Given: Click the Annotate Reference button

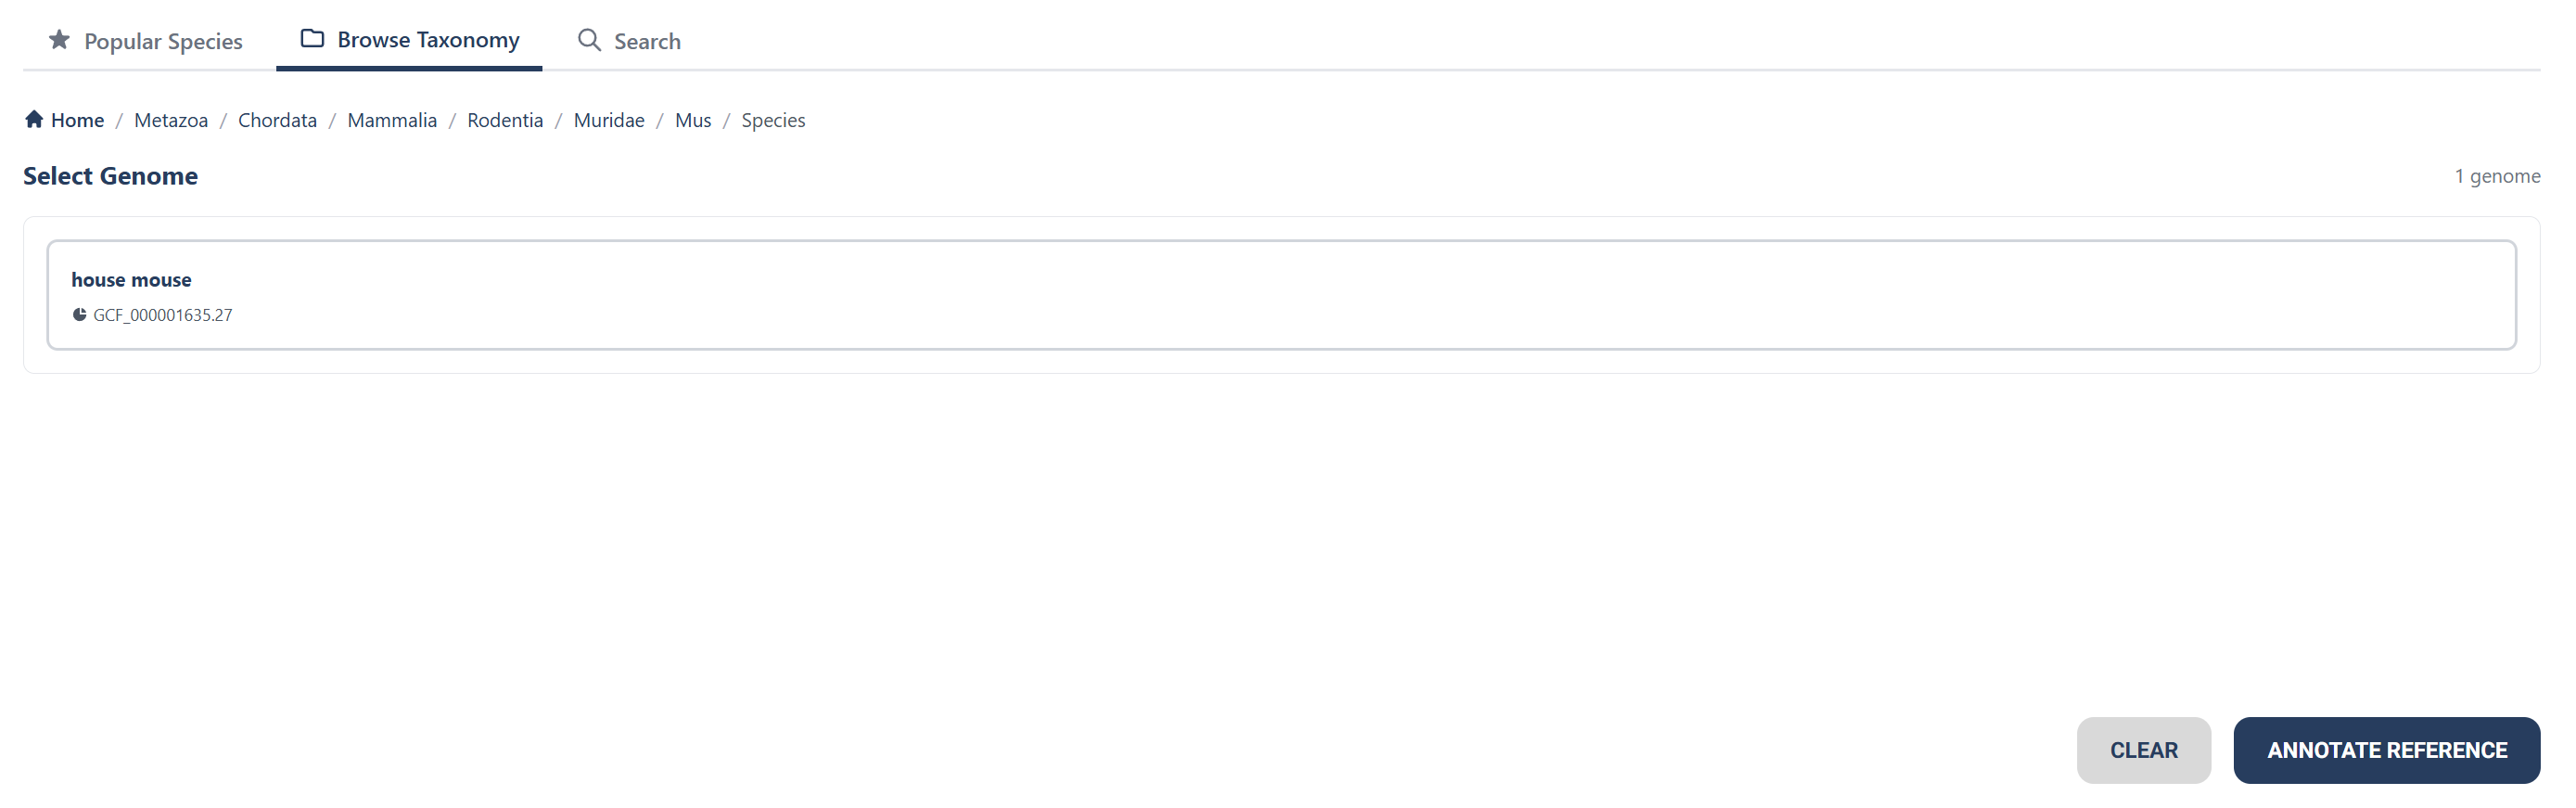Looking at the screenshot, I should (x=2386, y=750).
